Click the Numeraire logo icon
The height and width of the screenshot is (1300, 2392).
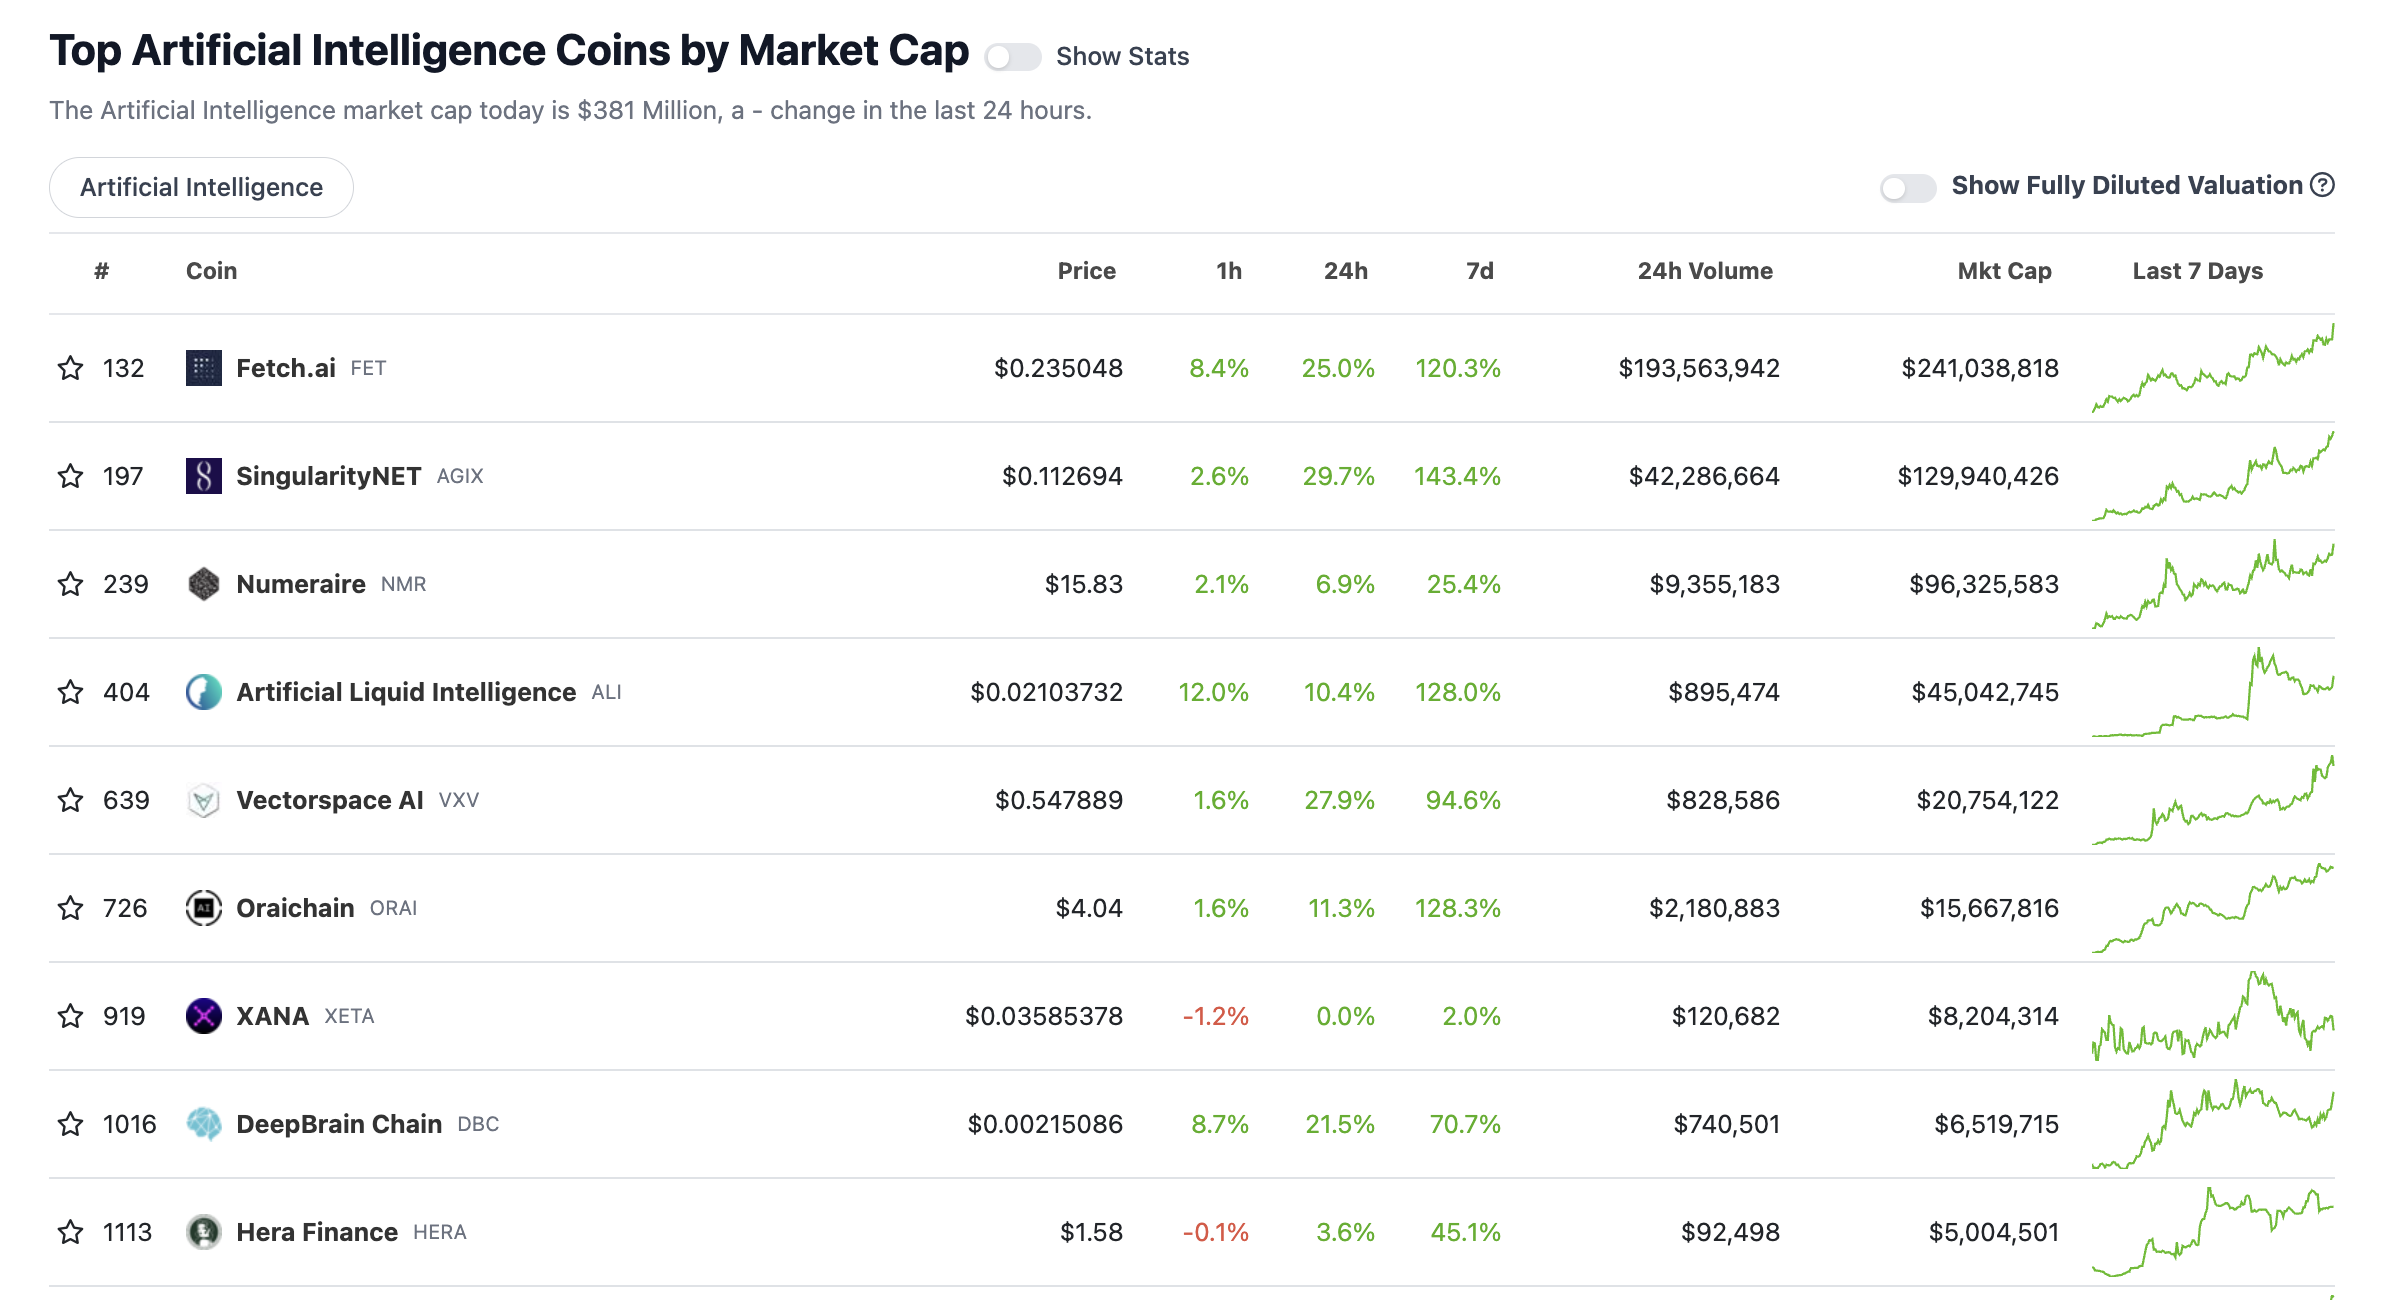pyautogui.click(x=204, y=584)
